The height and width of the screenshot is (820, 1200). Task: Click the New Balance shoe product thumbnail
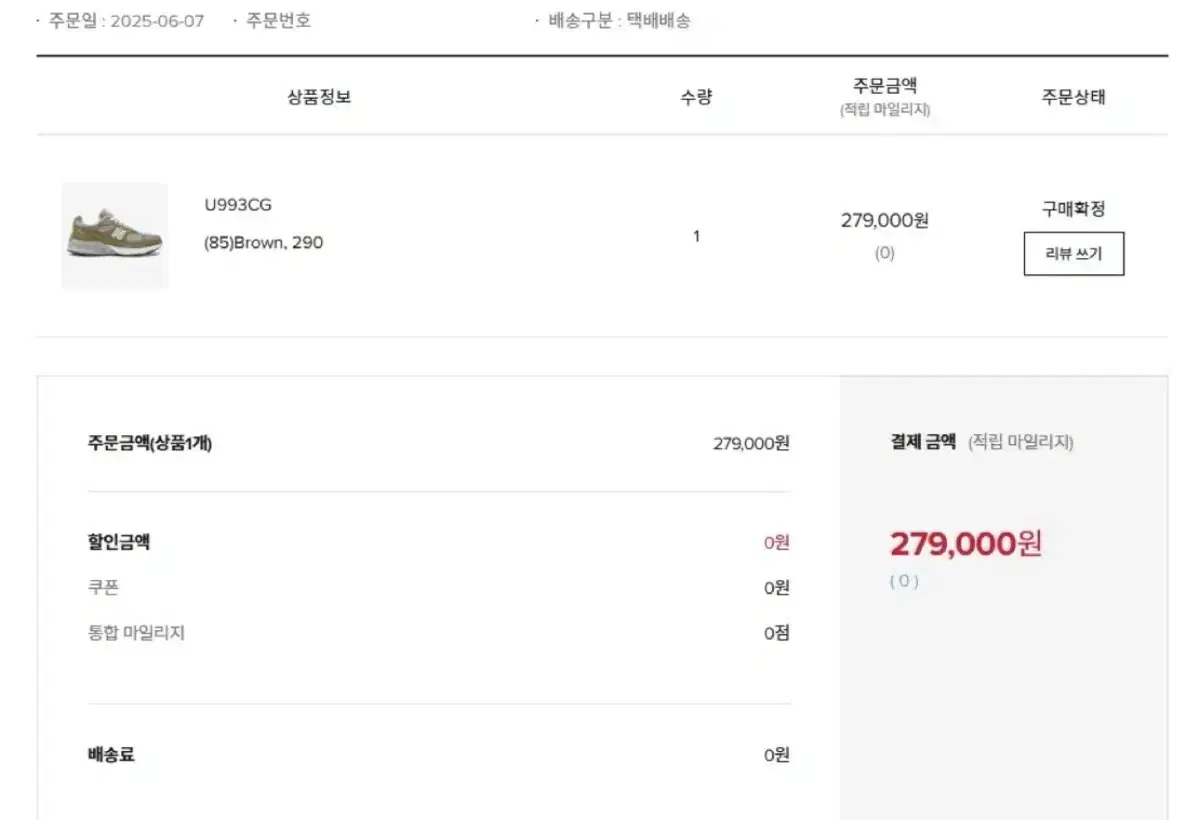pyautogui.click(x=115, y=236)
